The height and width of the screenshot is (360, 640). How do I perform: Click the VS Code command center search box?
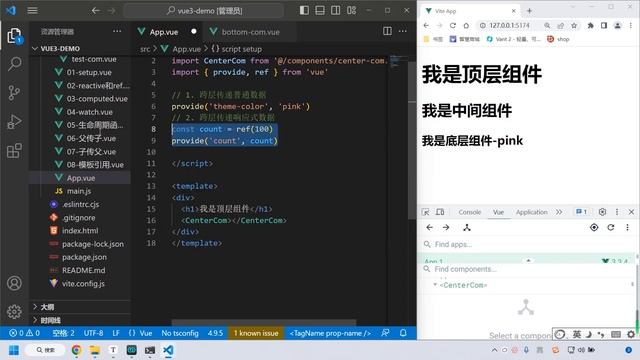coord(204,11)
